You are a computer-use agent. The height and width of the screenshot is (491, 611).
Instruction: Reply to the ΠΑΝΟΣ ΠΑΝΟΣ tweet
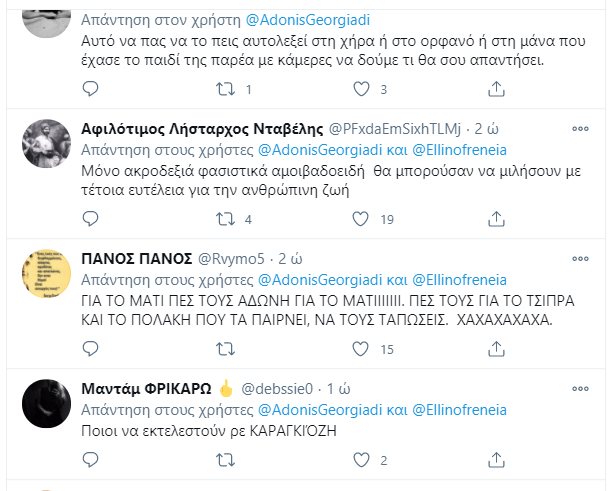90,349
